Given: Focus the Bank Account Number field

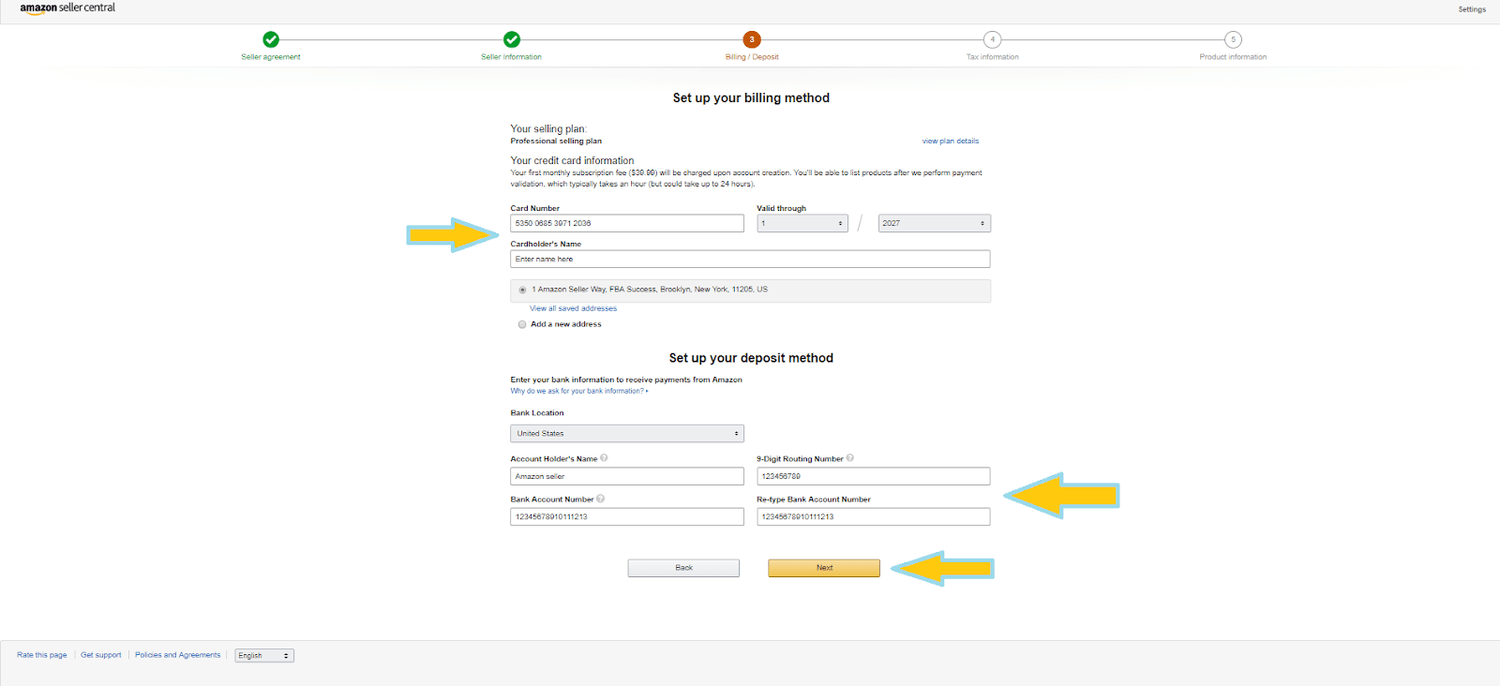Looking at the screenshot, I should [x=627, y=516].
